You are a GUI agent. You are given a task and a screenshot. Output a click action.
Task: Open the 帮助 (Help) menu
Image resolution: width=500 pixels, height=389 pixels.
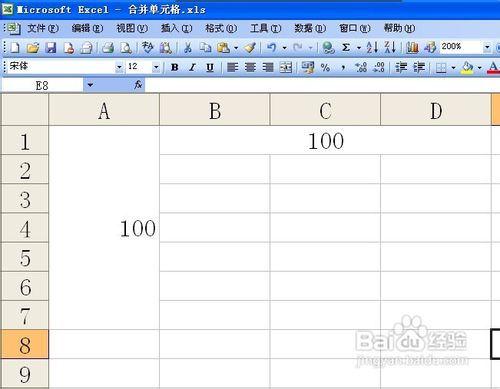[399, 28]
